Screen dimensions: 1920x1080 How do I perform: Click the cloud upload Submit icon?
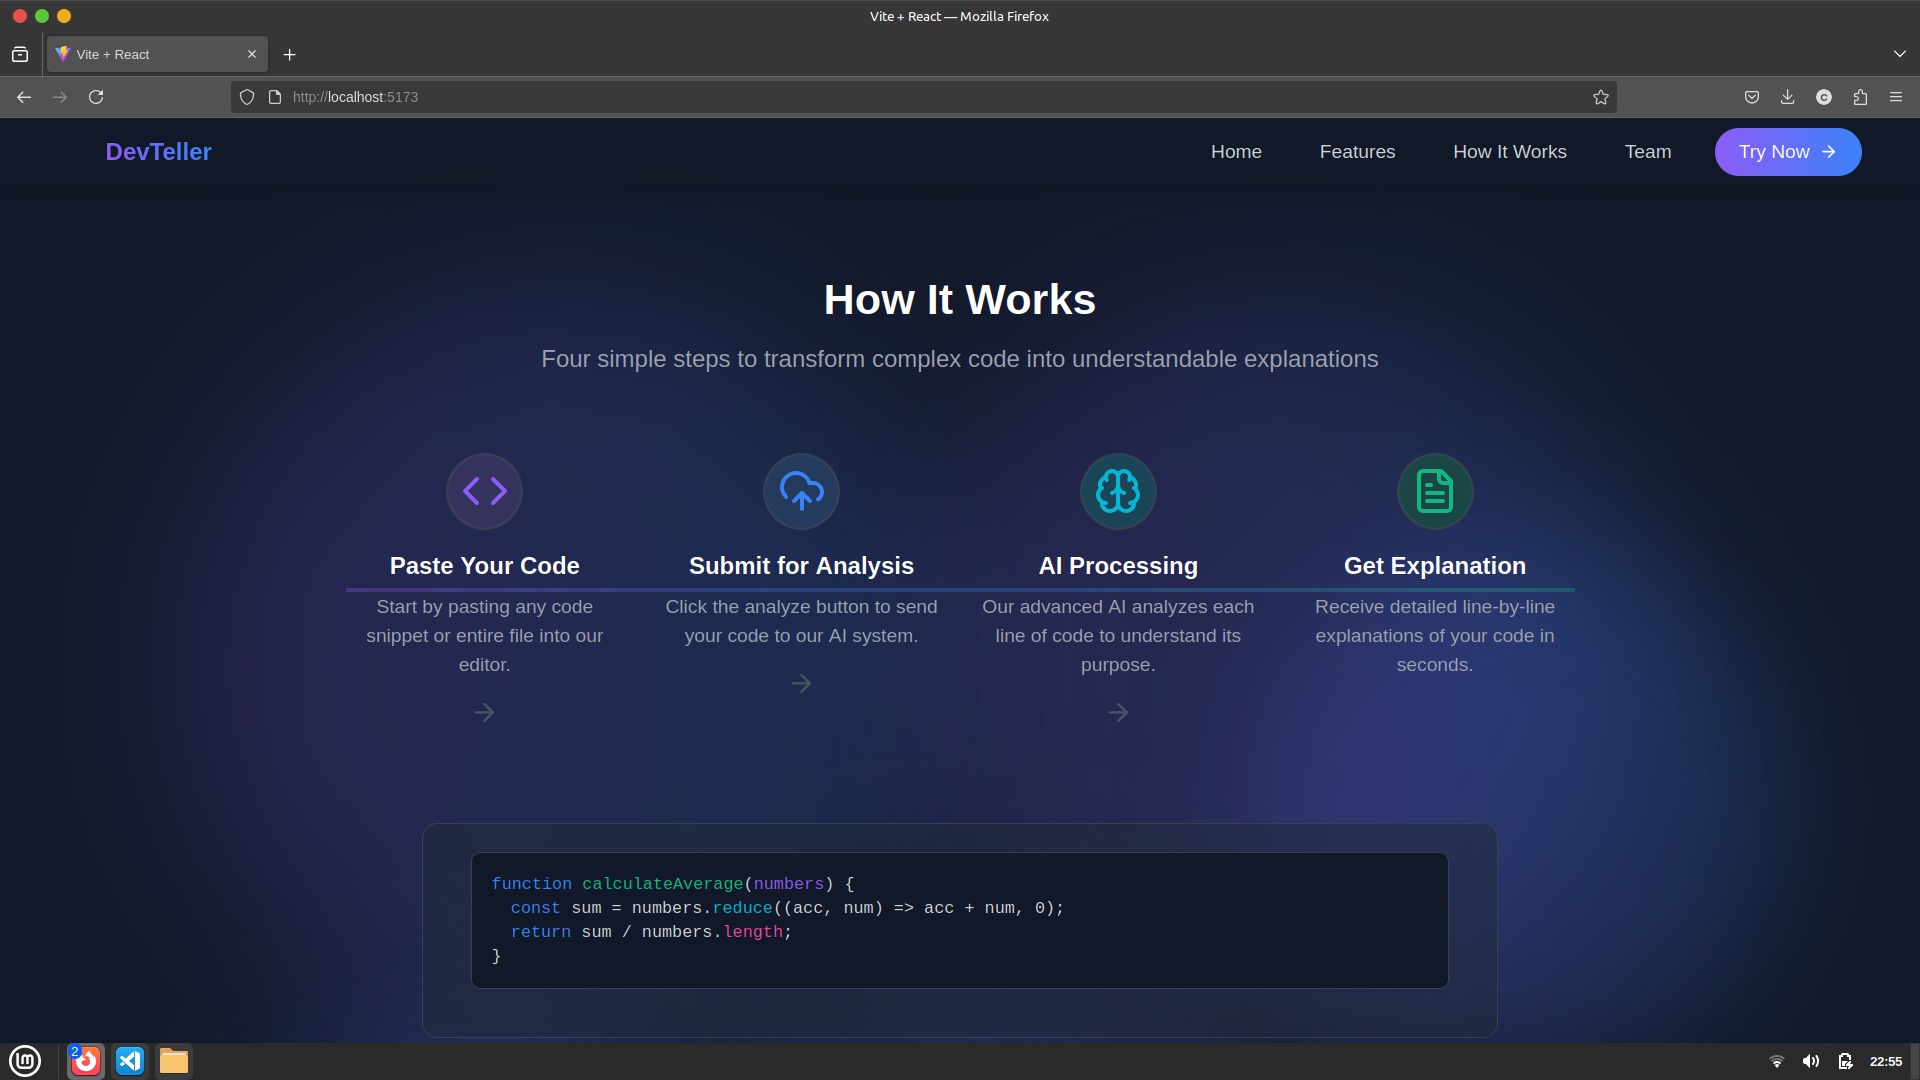point(801,491)
